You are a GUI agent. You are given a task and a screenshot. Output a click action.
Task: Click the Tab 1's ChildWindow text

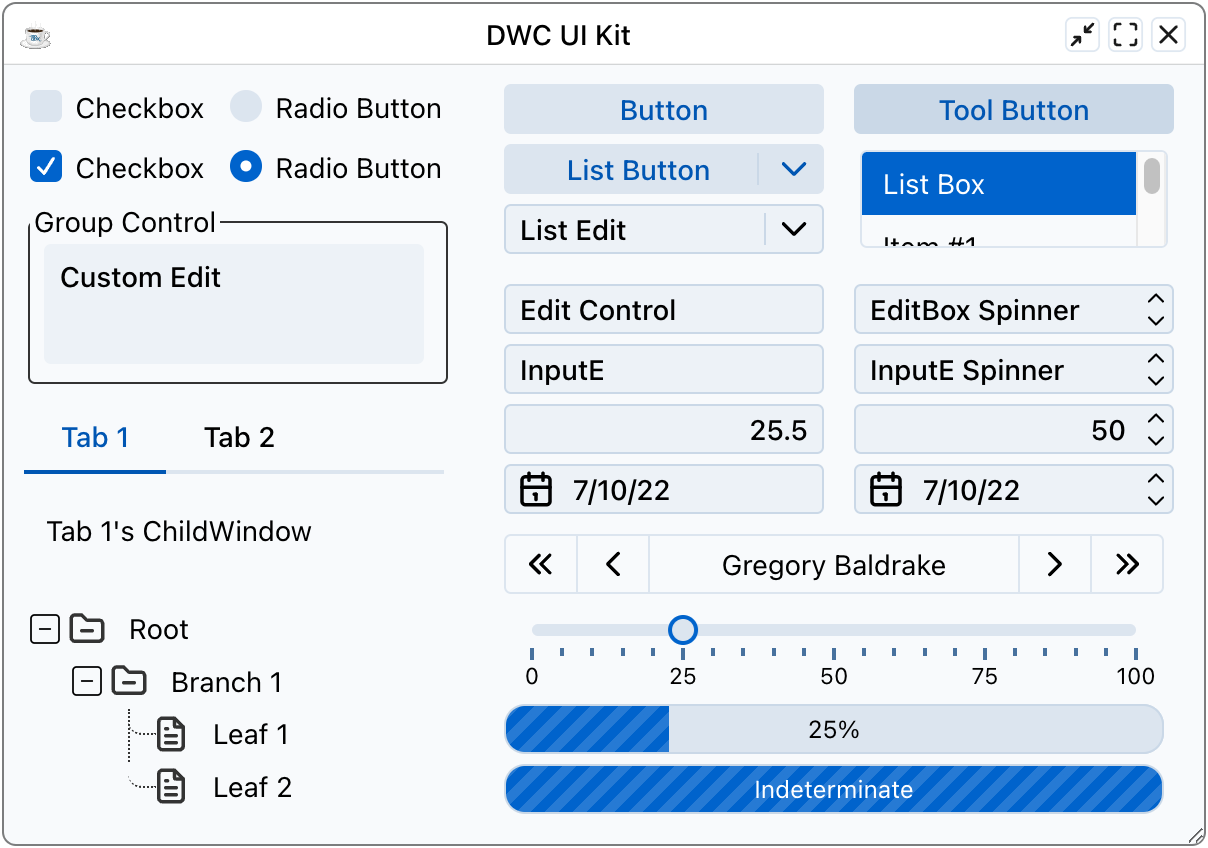pos(179,531)
